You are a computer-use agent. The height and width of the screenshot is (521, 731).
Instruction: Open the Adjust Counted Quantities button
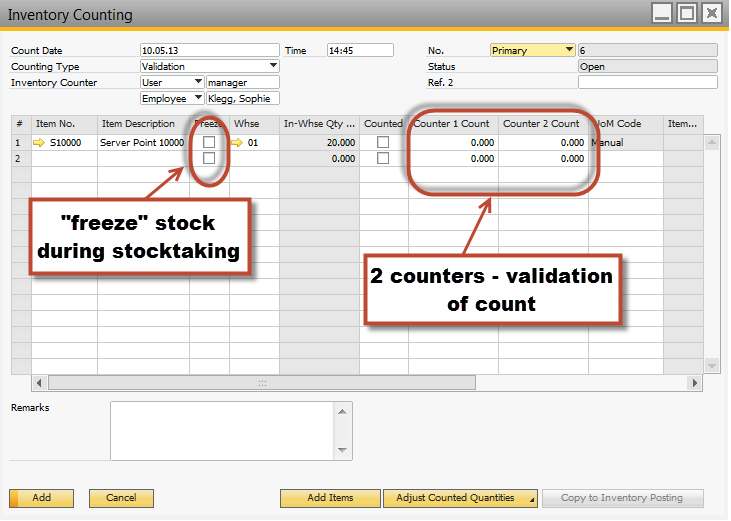[460, 498]
